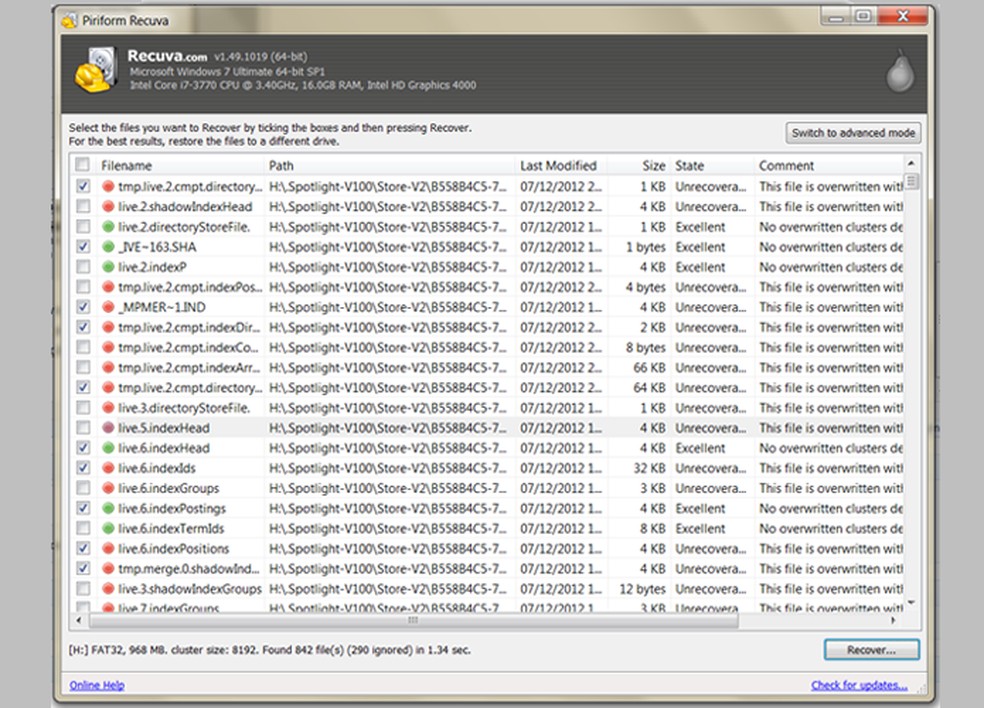The width and height of the screenshot is (984, 708).
Task: Click the red status dot for _MPMER~1.IND
Action: tap(108, 307)
